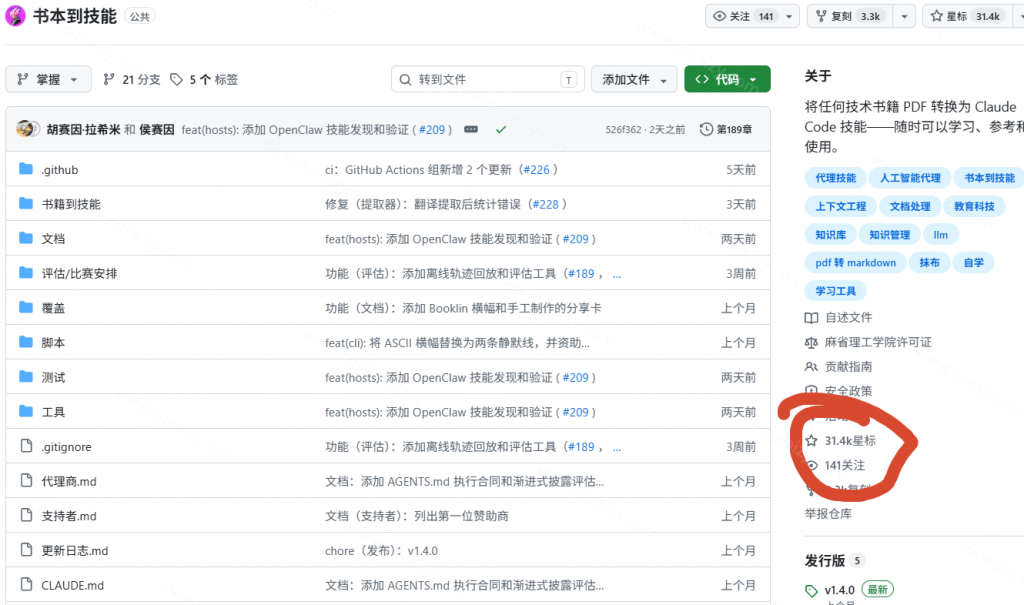Open pull request #228 link
Image resolution: width=1024 pixels, height=605 pixels.
click(545, 204)
